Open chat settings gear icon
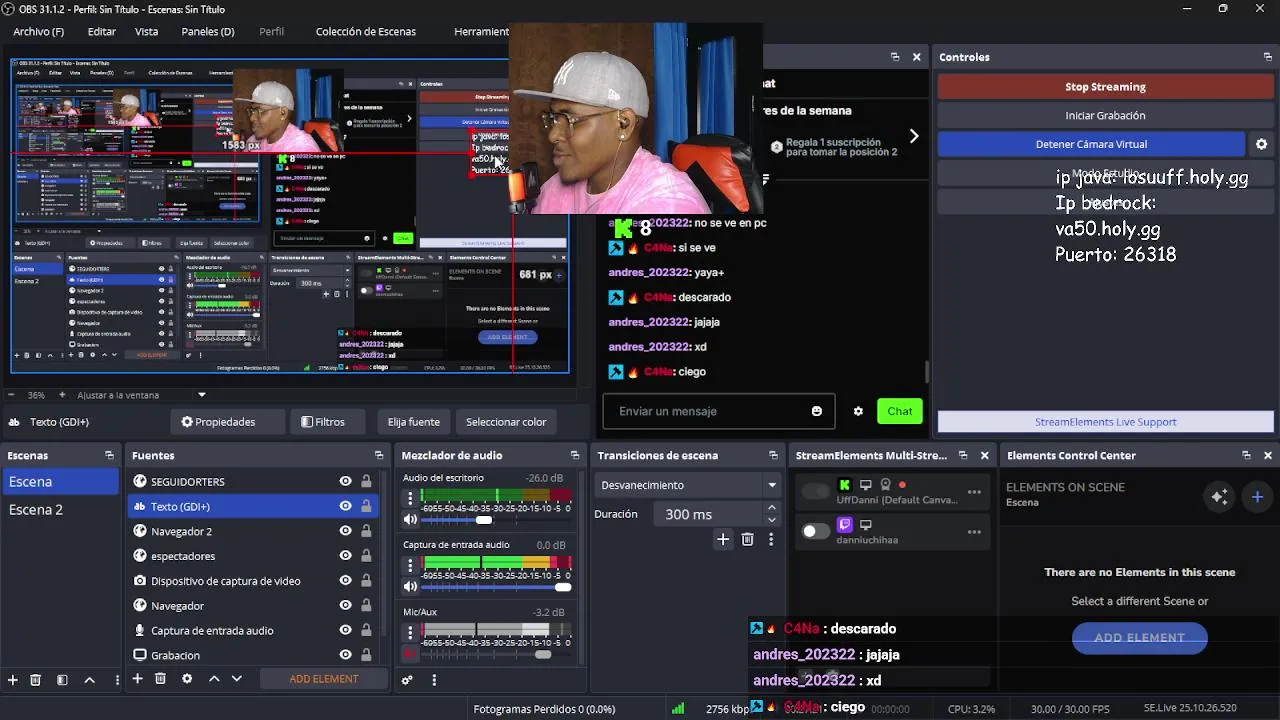This screenshot has width=1280, height=720. pyautogui.click(x=858, y=411)
